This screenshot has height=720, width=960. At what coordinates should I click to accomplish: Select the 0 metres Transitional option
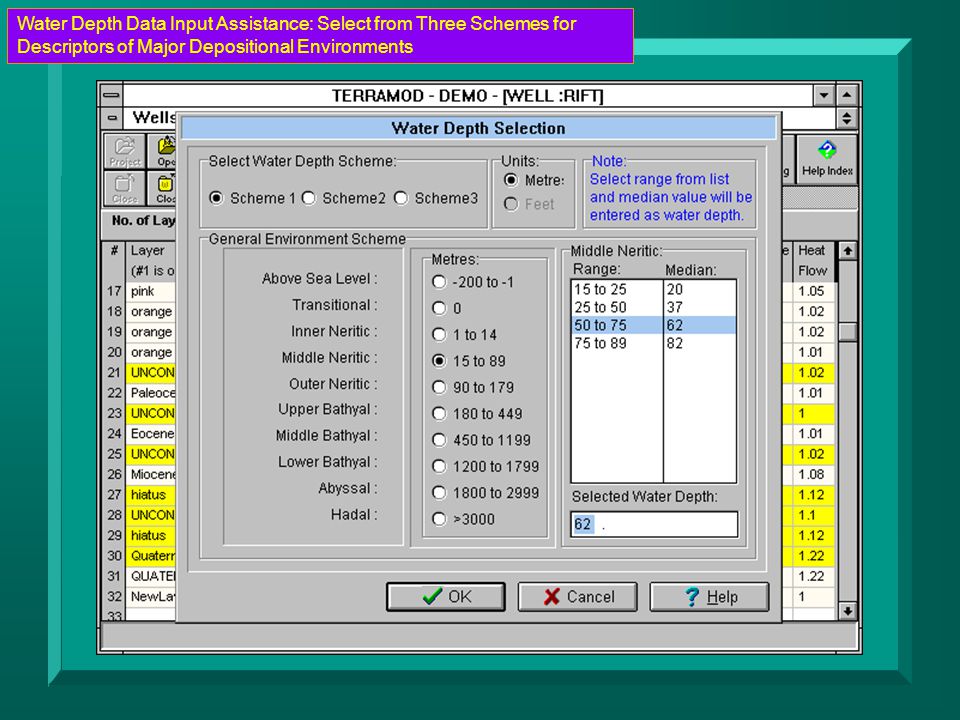click(x=439, y=309)
